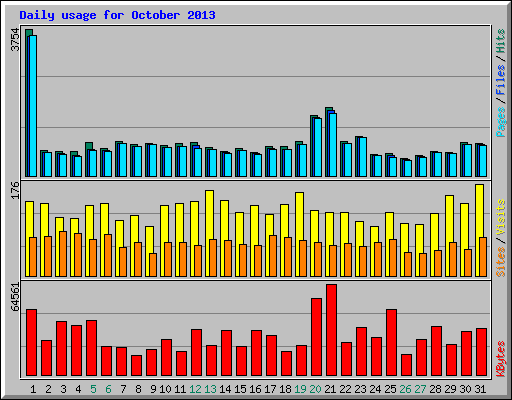Image resolution: width=512 pixels, height=400 pixels.
Task: Click the day 1 red KBytes bar
Action: point(31,342)
